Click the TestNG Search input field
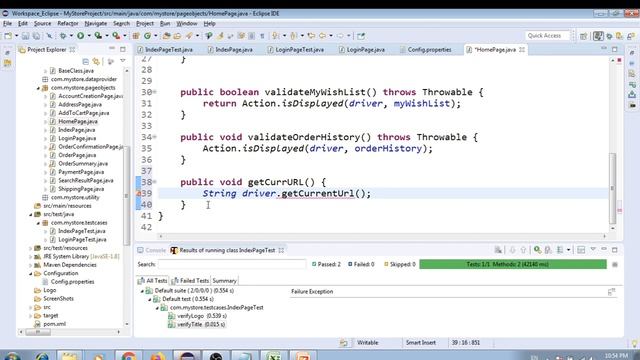640x360 pixels. tap(232, 264)
